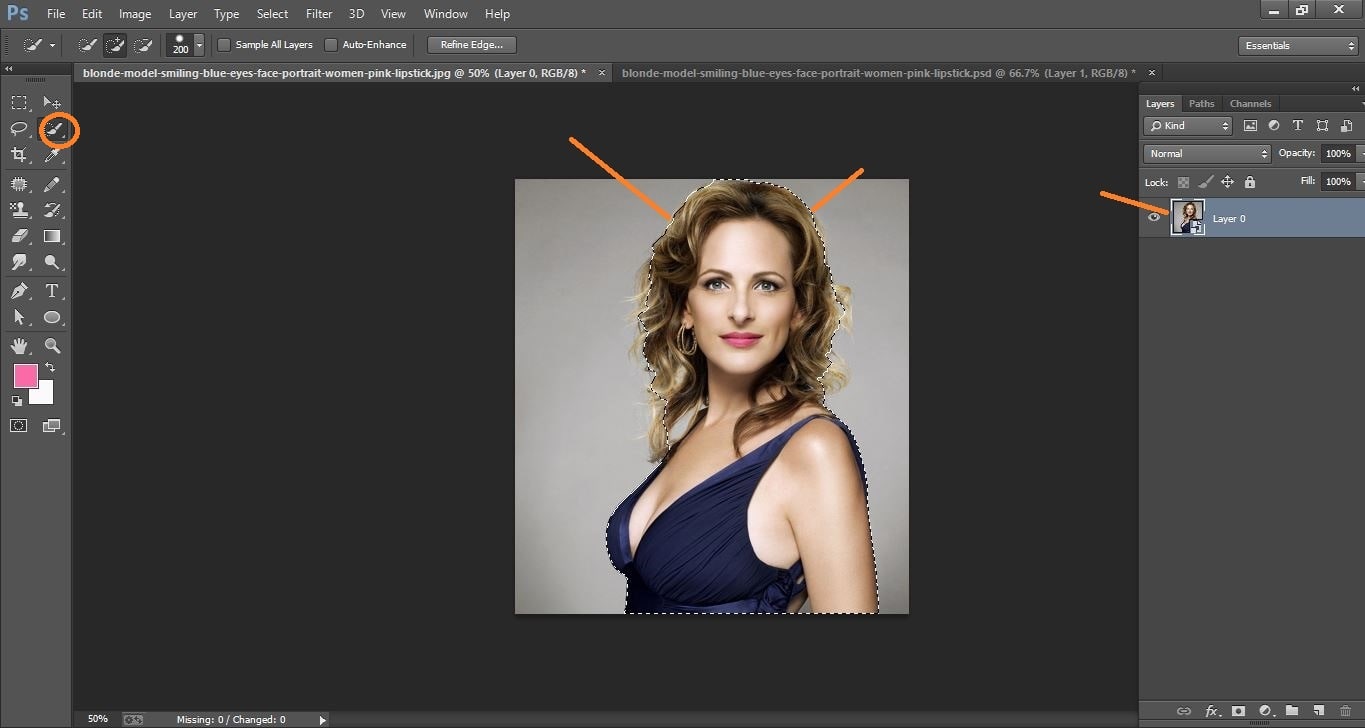Open layer styles via the fx icon
This screenshot has height=728, width=1365.
[x=1212, y=711]
